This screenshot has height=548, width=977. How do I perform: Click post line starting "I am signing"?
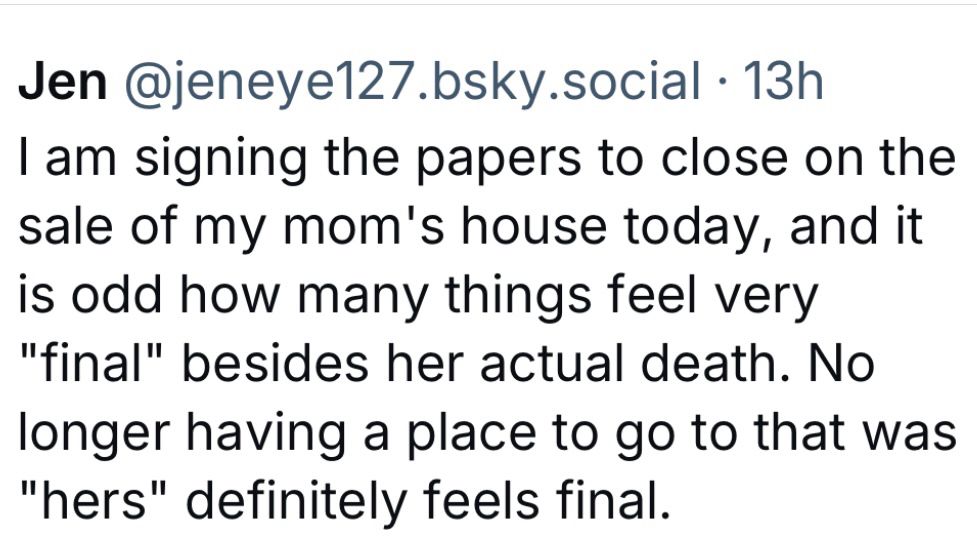[487, 158]
